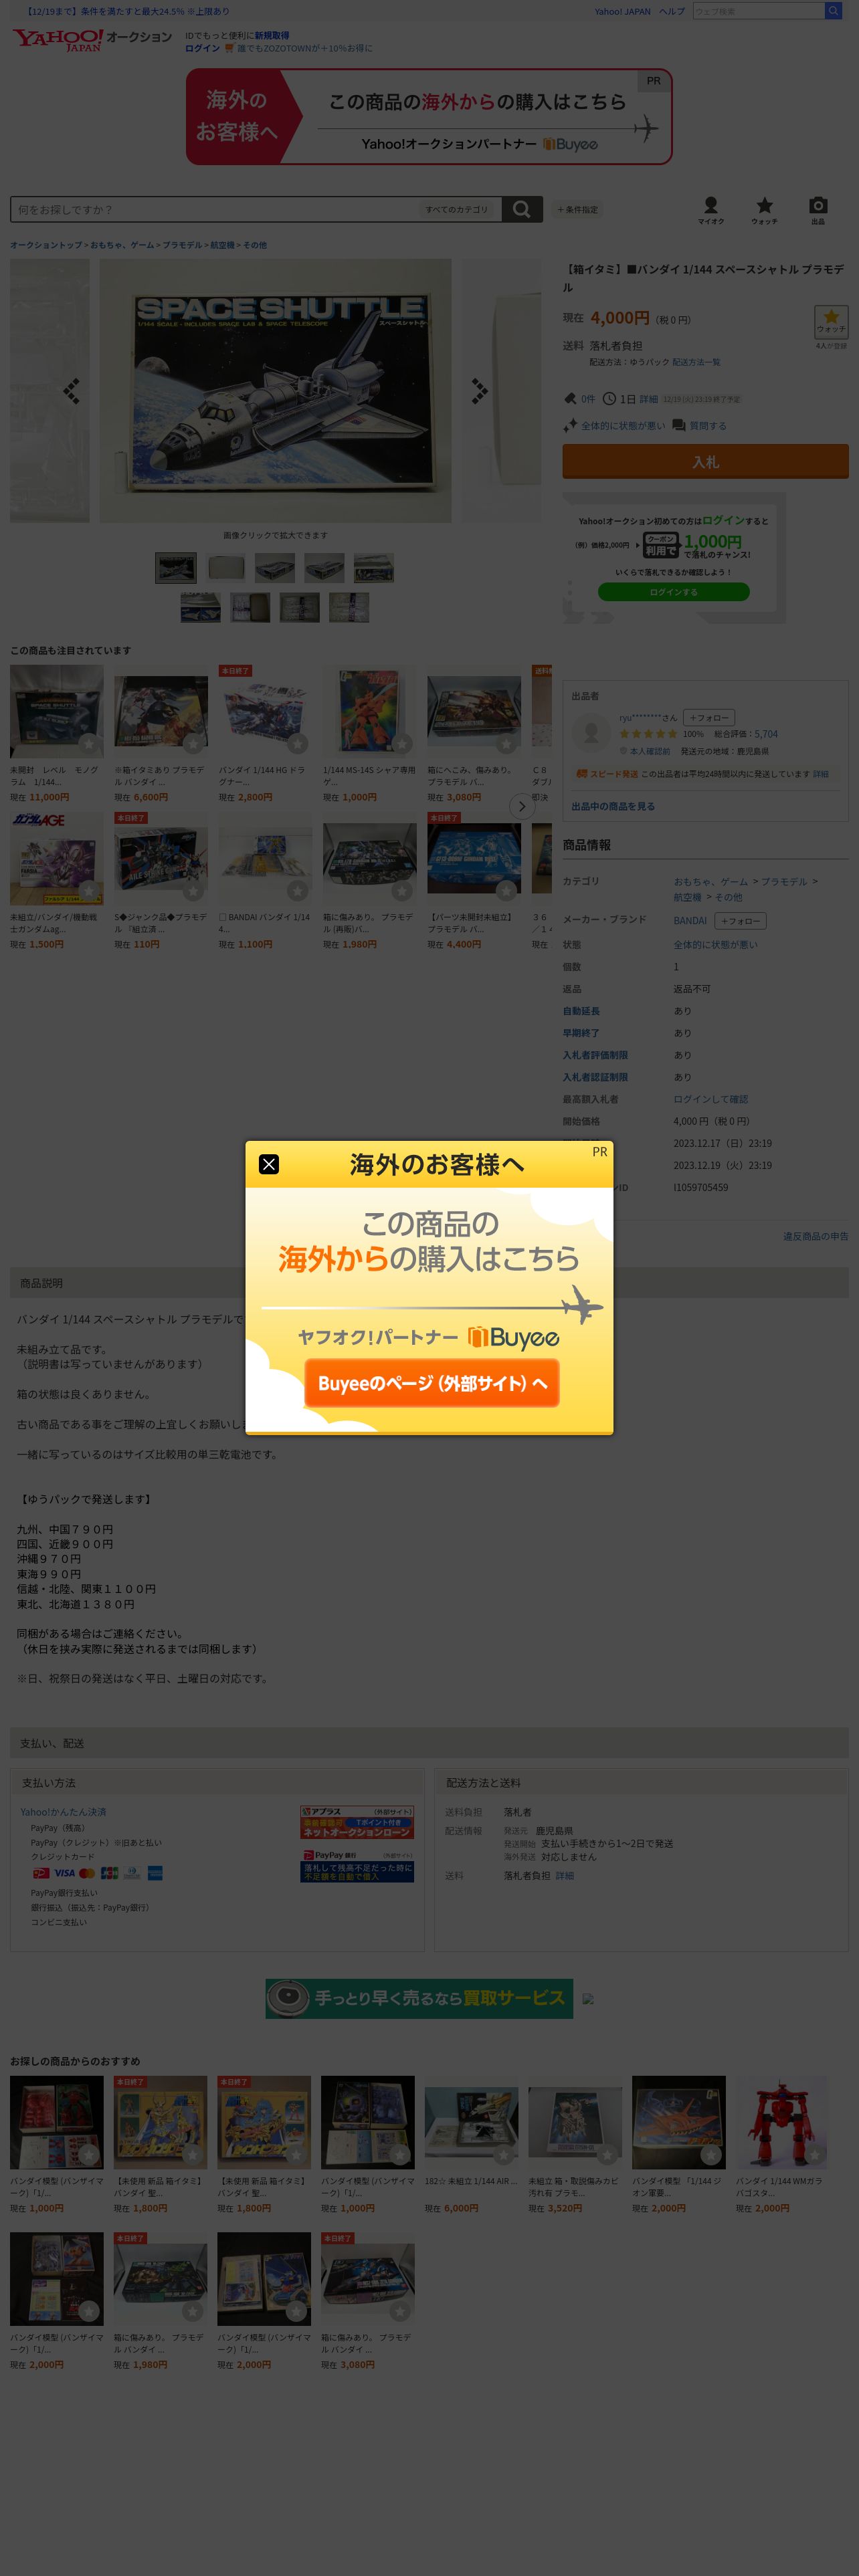Click the orange Buyee page button in popup
This screenshot has height=2576, width=859.
point(432,1383)
